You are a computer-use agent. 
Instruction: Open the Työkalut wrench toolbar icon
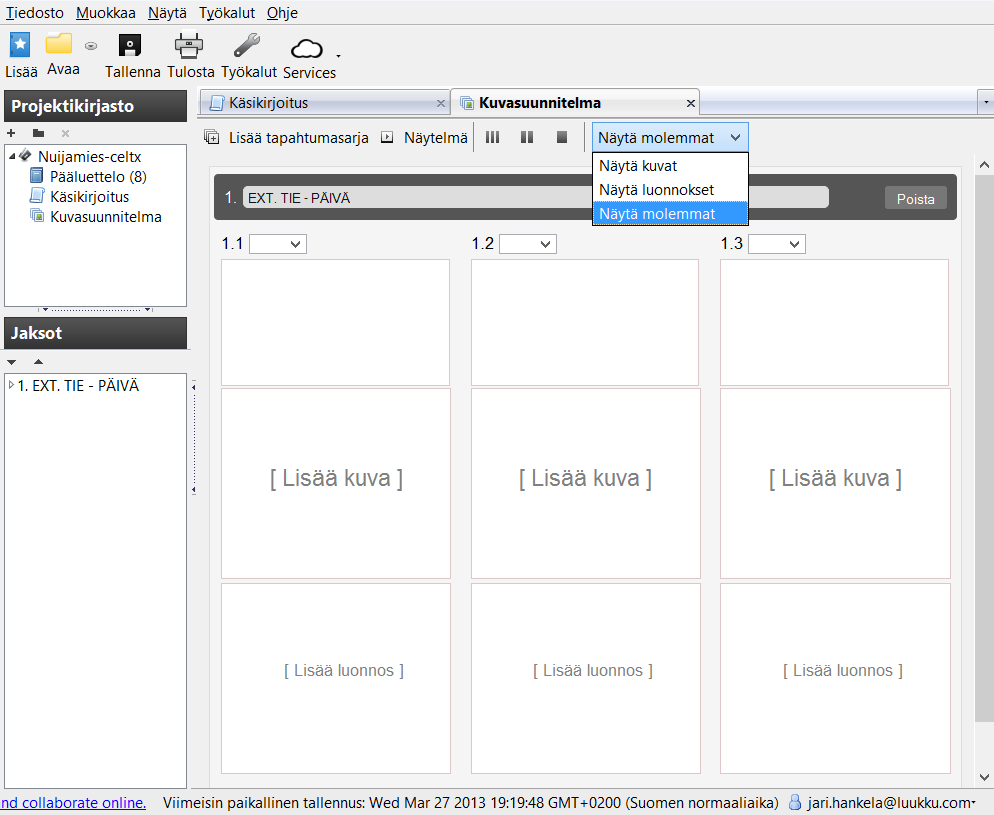(x=247, y=46)
